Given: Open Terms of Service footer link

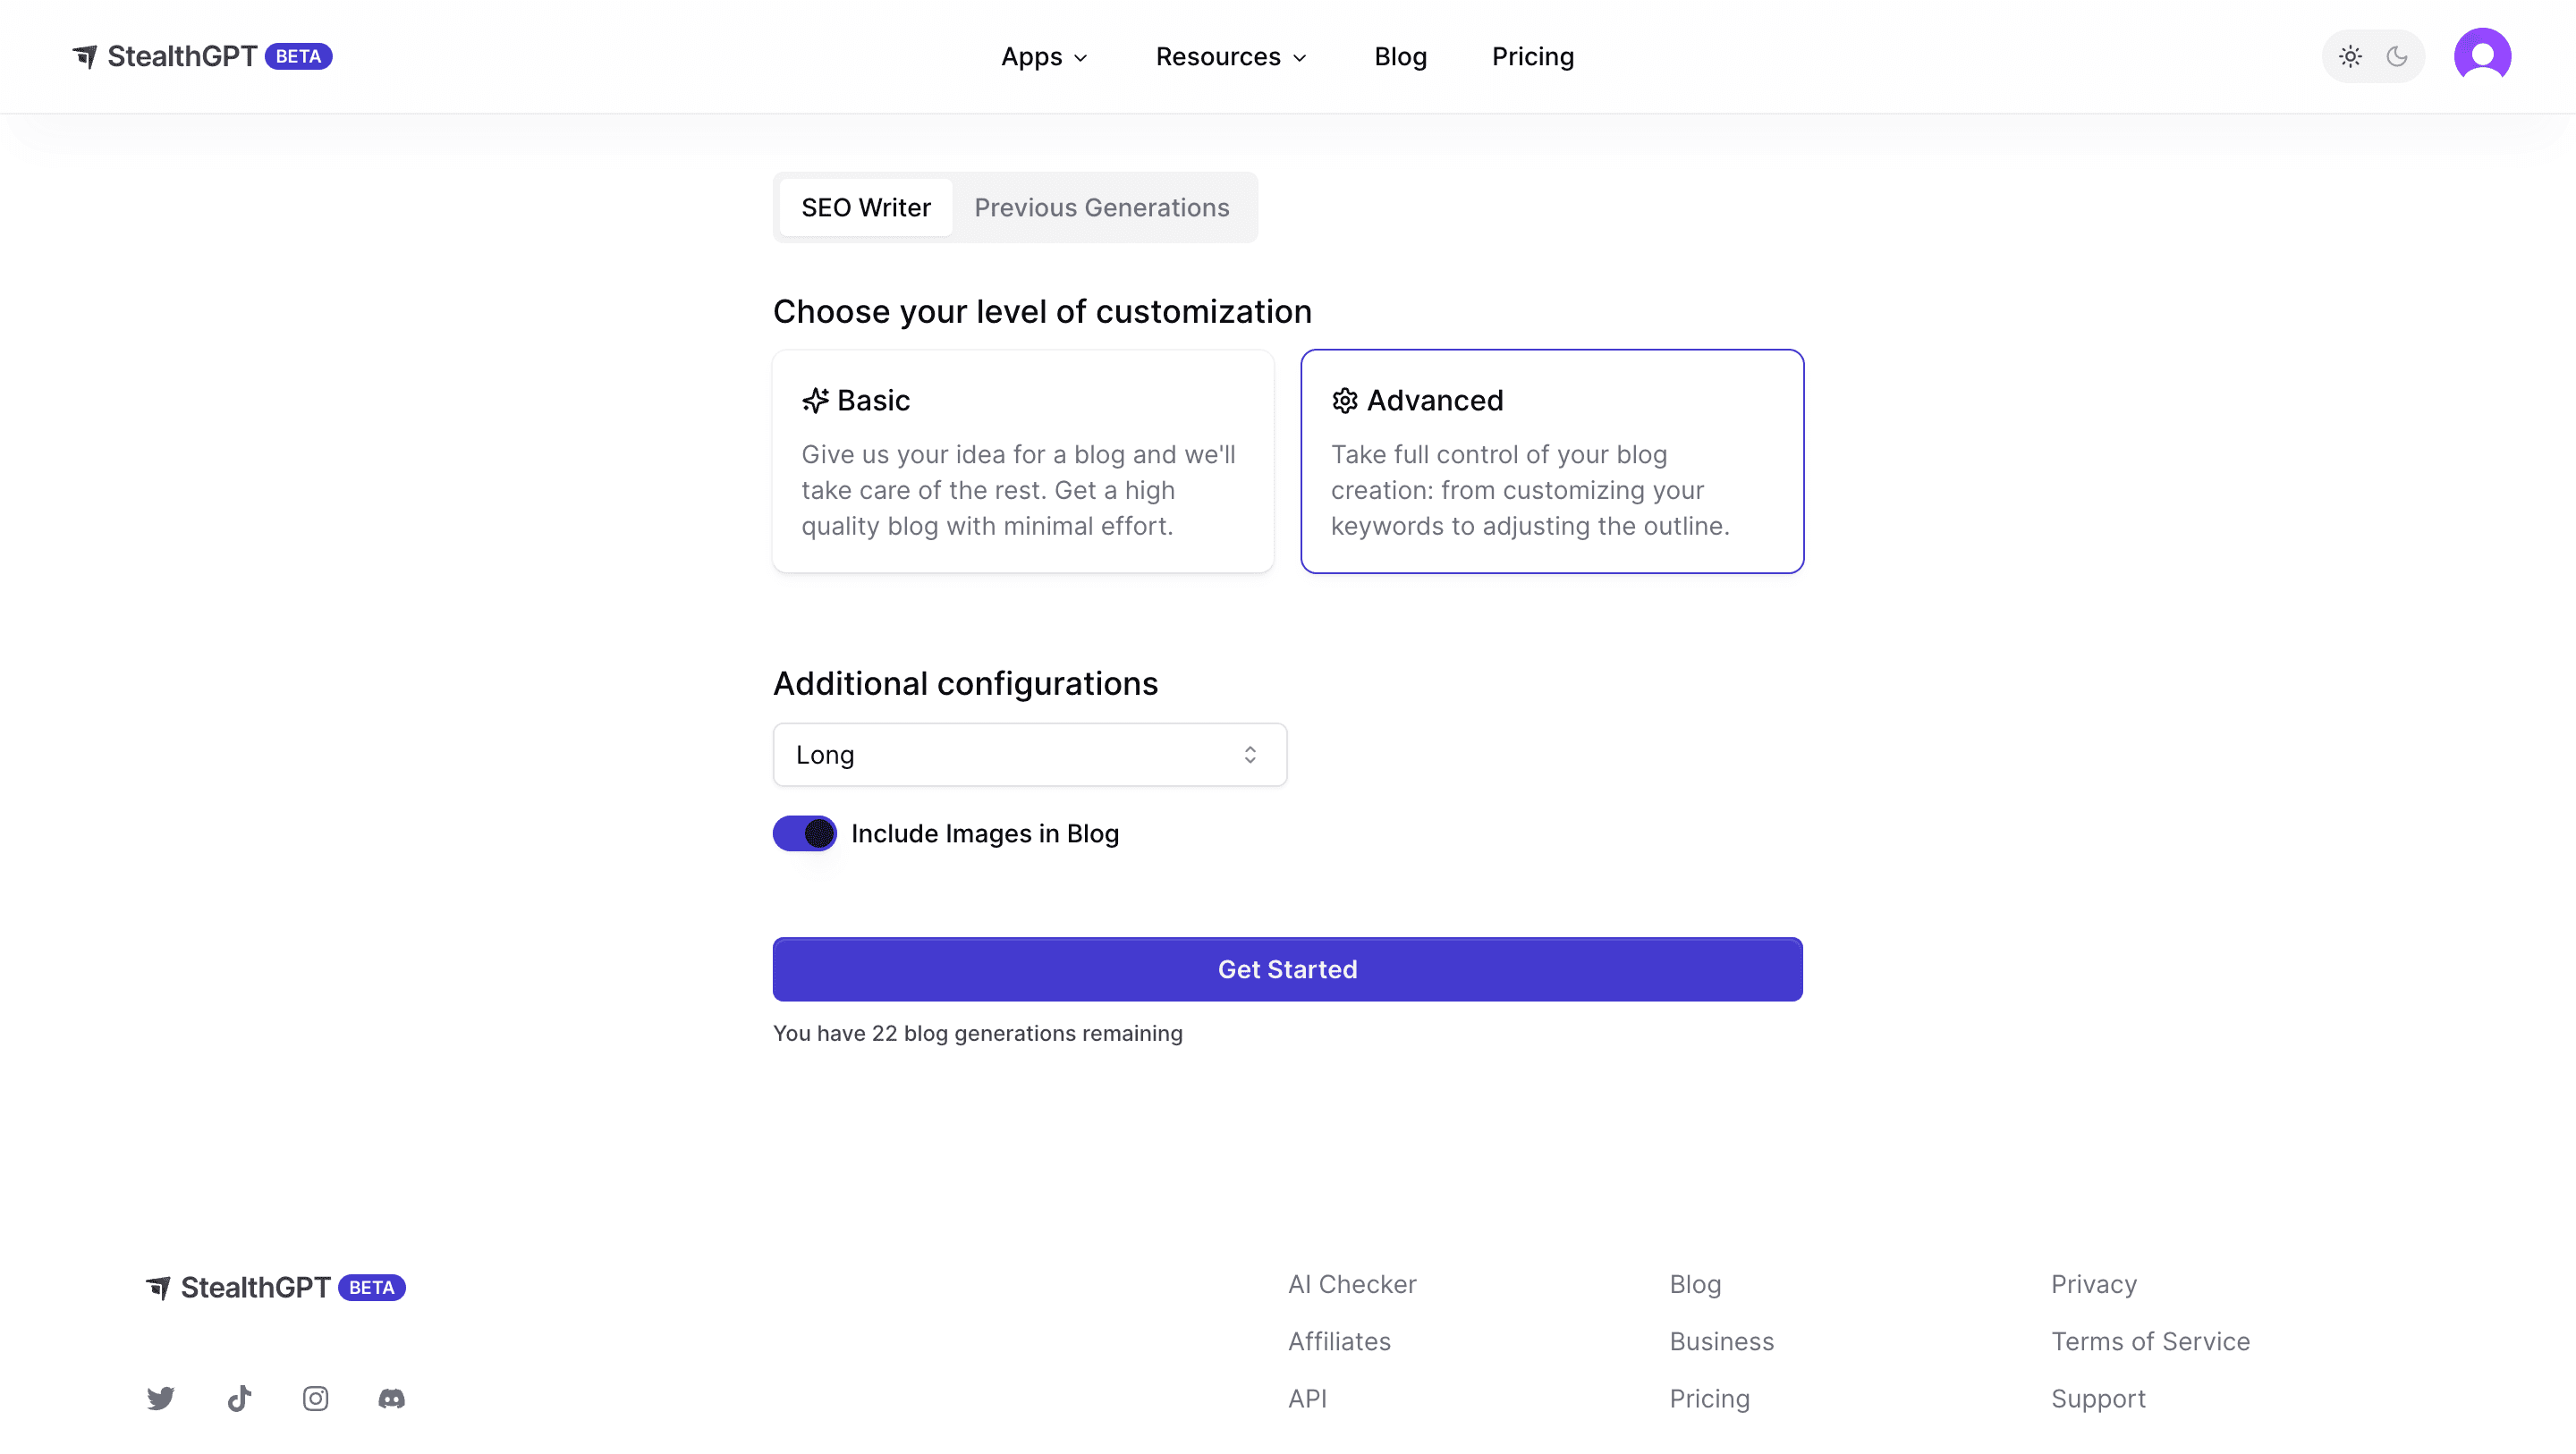Looking at the screenshot, I should (2150, 1341).
